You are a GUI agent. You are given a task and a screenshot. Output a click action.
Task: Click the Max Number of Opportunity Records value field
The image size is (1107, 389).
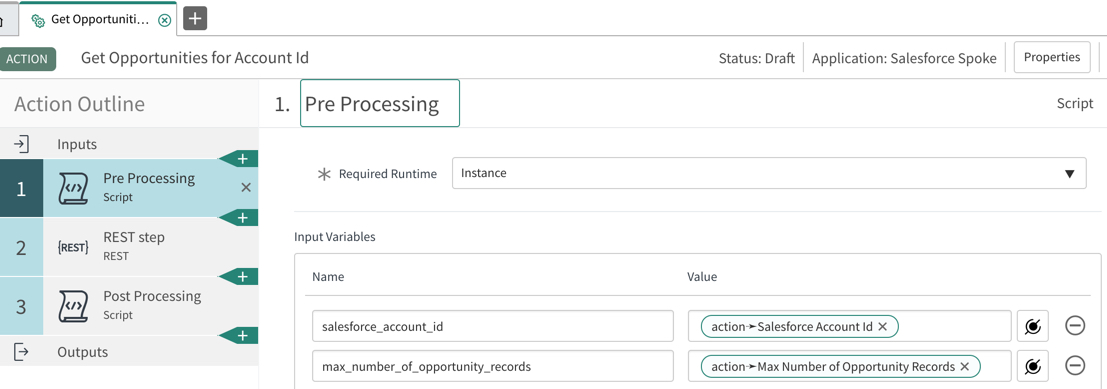849,366
